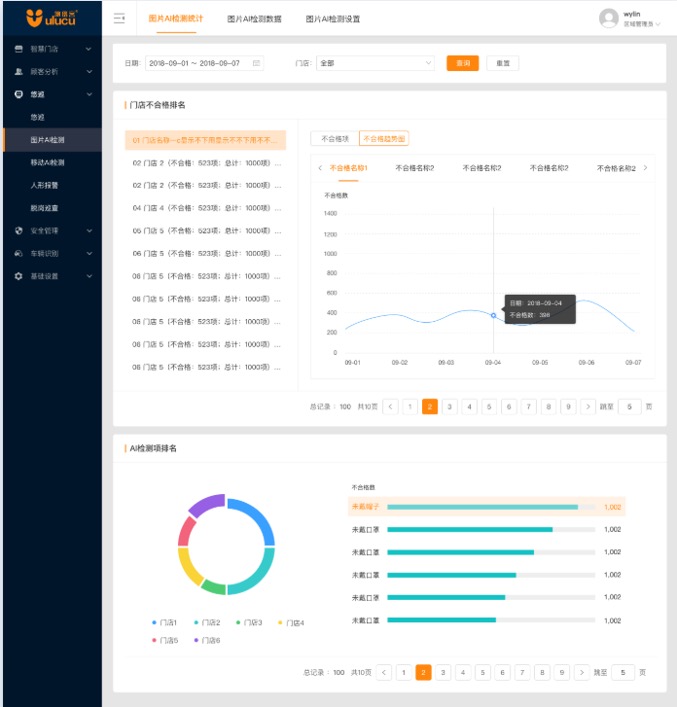The image size is (677, 707).
Task: Click the uiucu logo
Action: 51,18
